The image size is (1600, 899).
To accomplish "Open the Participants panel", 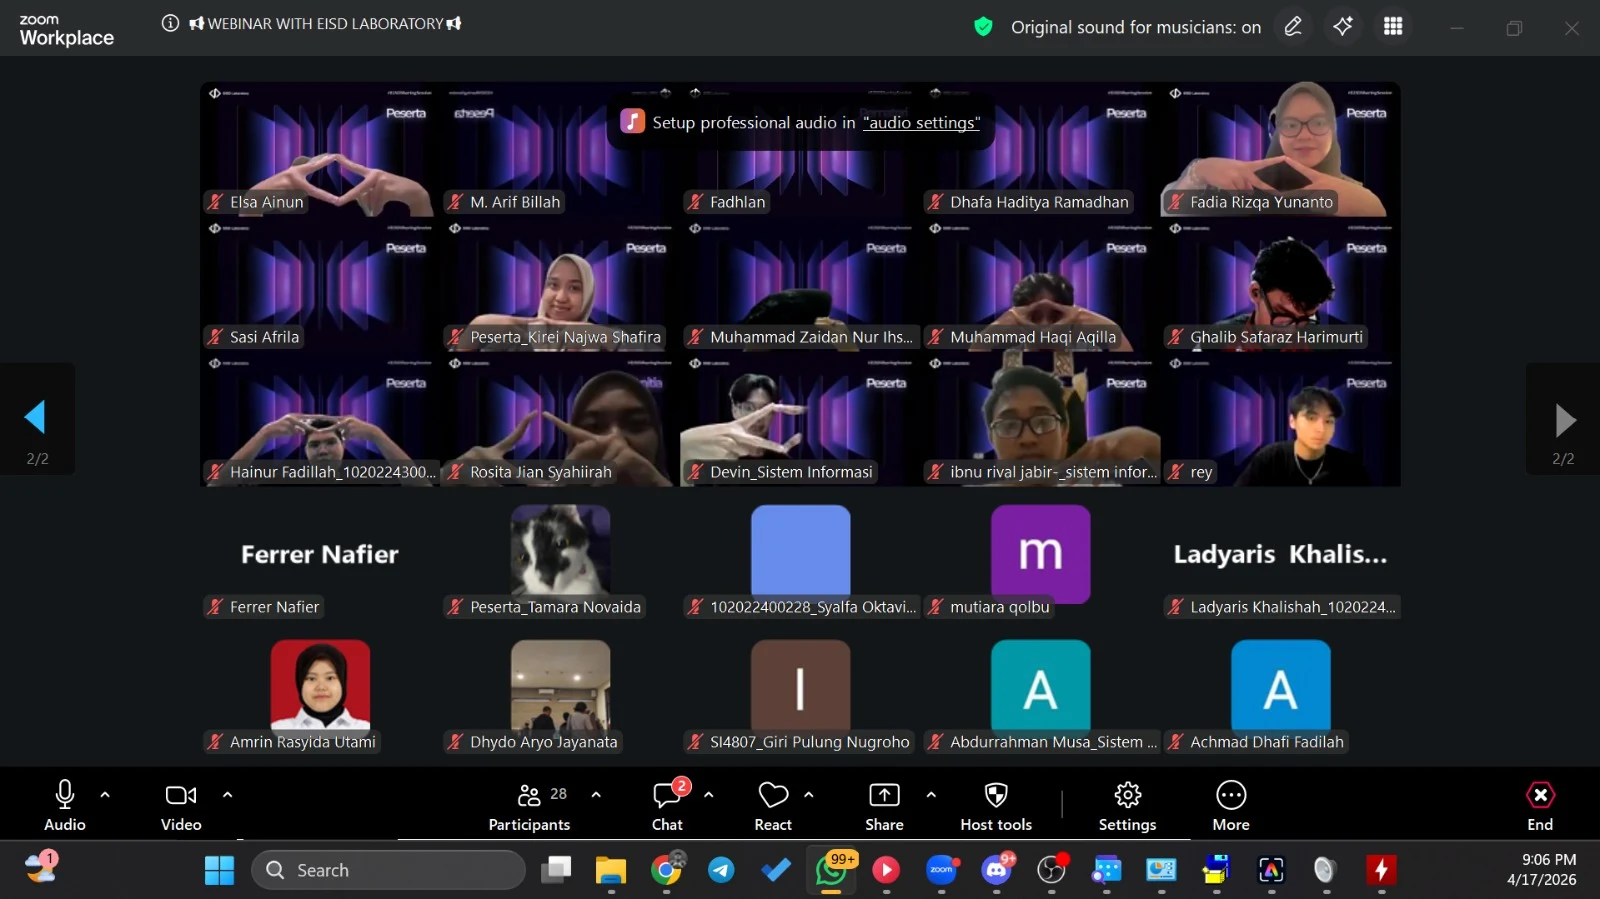I will [529, 805].
